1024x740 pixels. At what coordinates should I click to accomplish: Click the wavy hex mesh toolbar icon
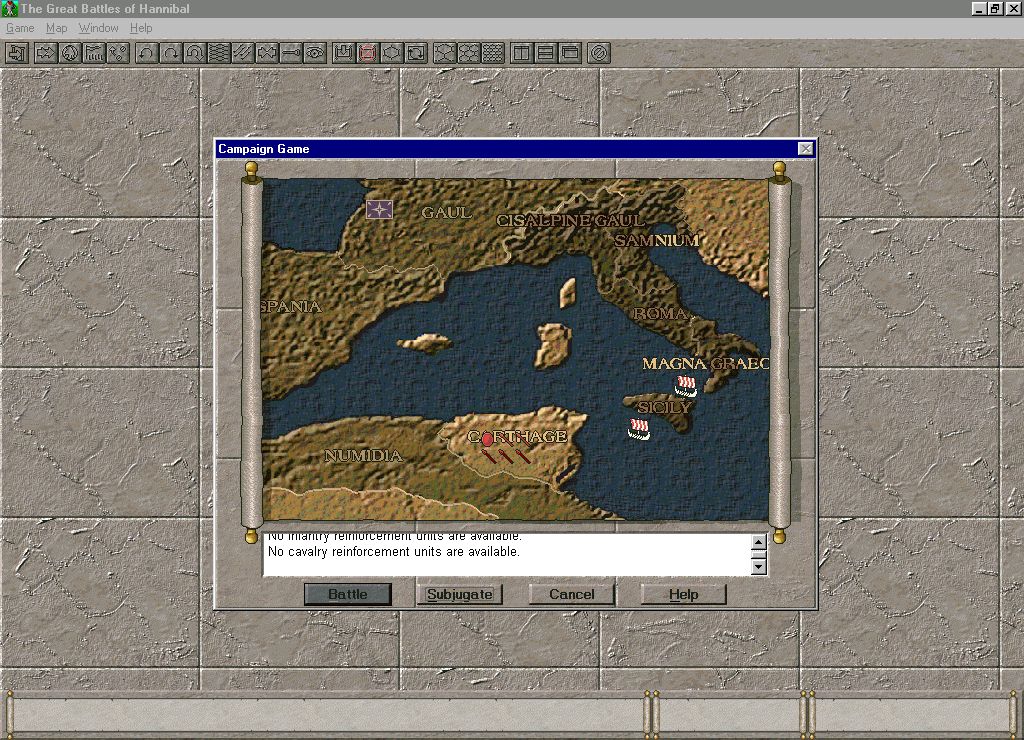[x=219, y=53]
